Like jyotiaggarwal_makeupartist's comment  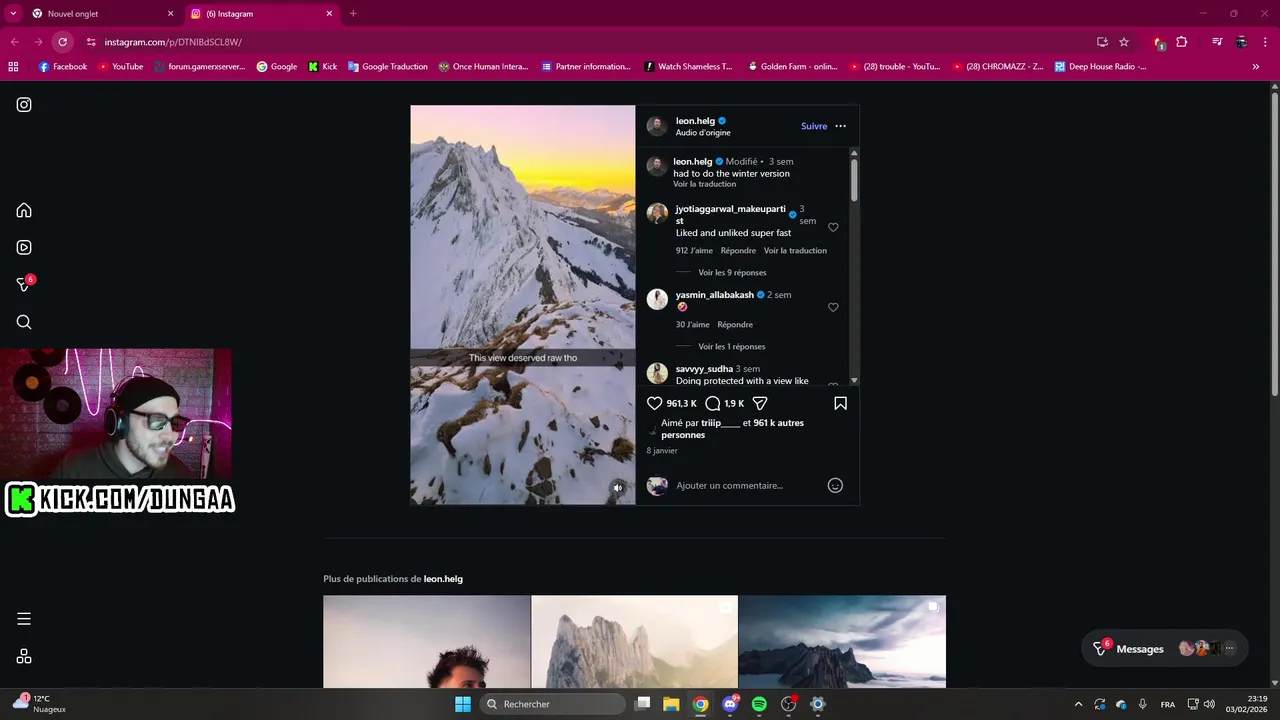[x=833, y=227]
